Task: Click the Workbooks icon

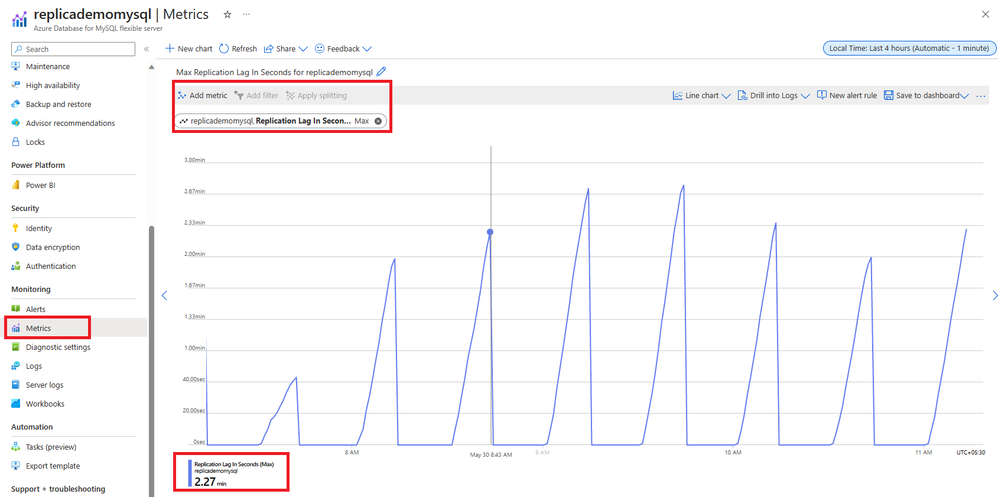Action: click(x=16, y=403)
